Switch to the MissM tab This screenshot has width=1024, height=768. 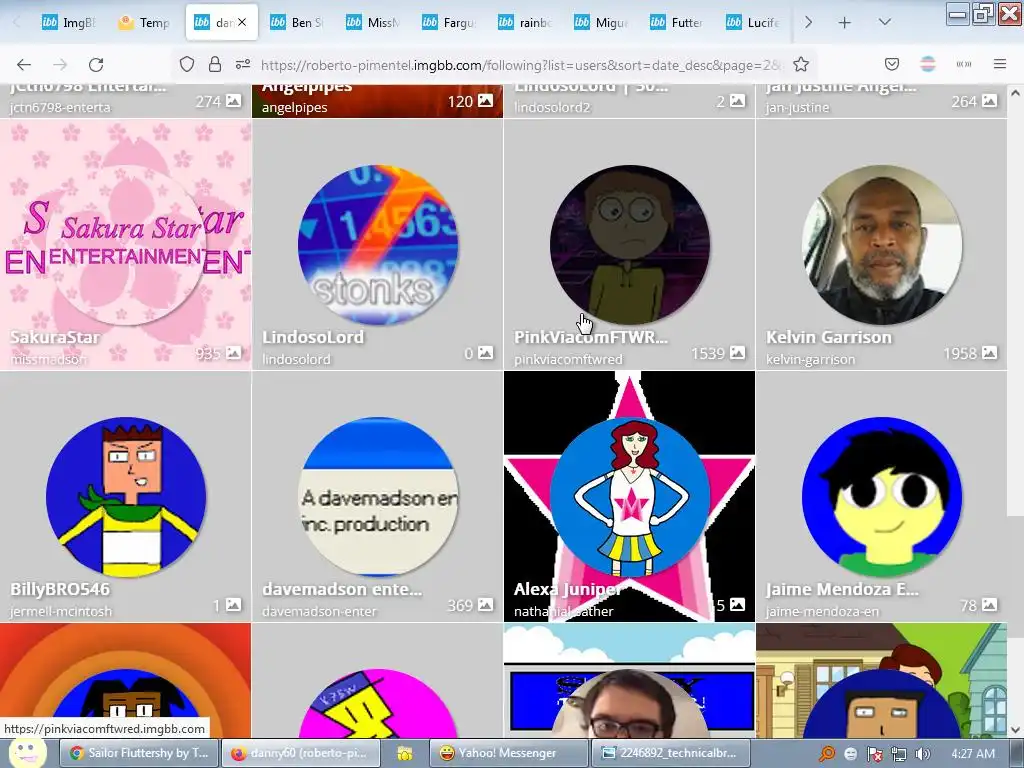coord(374,22)
